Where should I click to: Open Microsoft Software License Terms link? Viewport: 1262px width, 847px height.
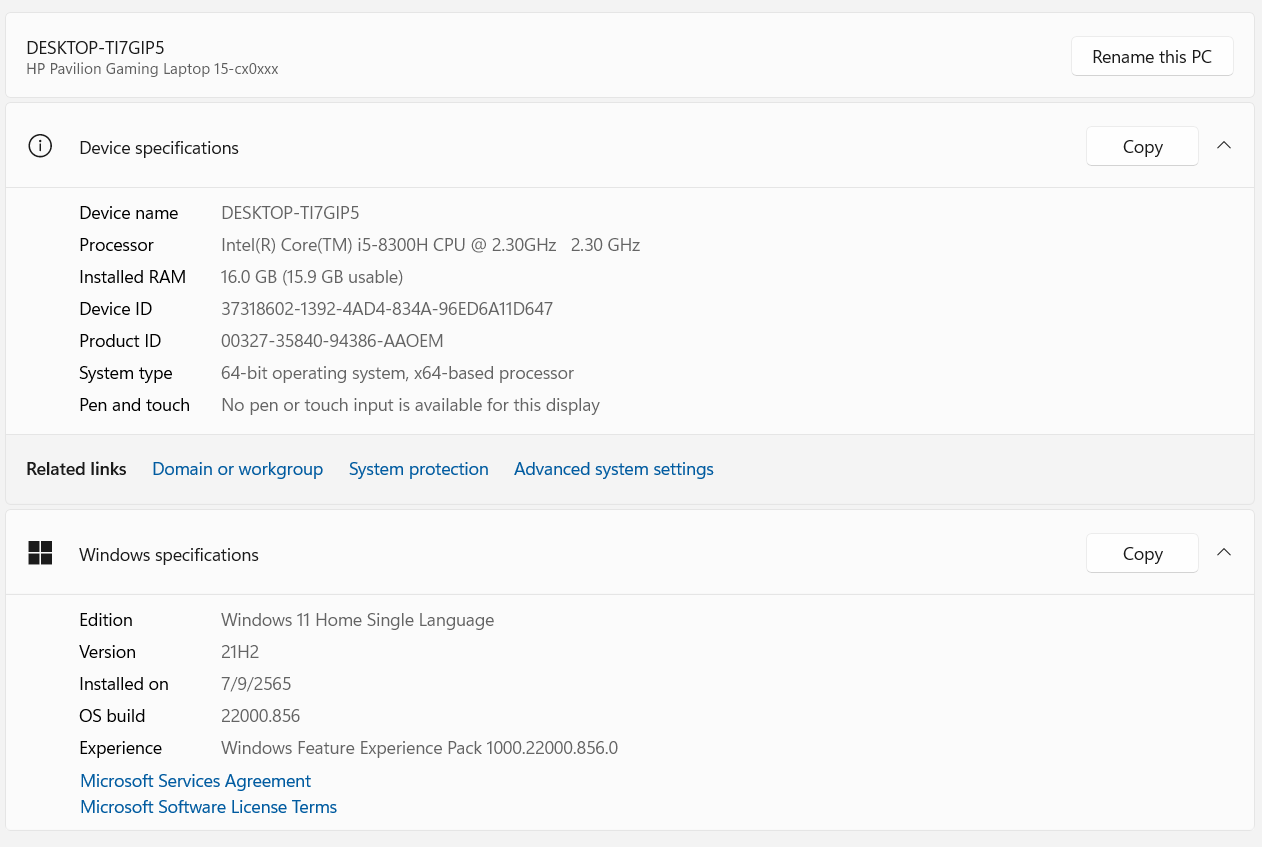click(208, 807)
